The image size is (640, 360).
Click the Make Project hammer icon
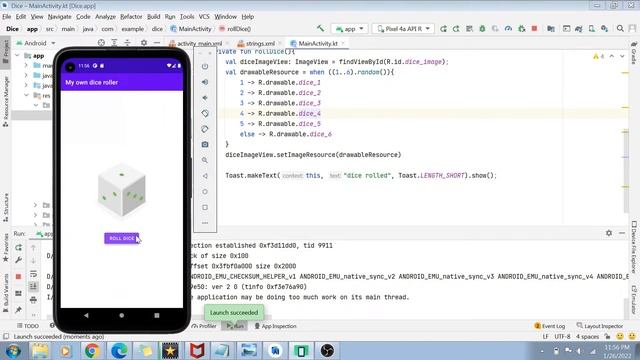pos(320,29)
